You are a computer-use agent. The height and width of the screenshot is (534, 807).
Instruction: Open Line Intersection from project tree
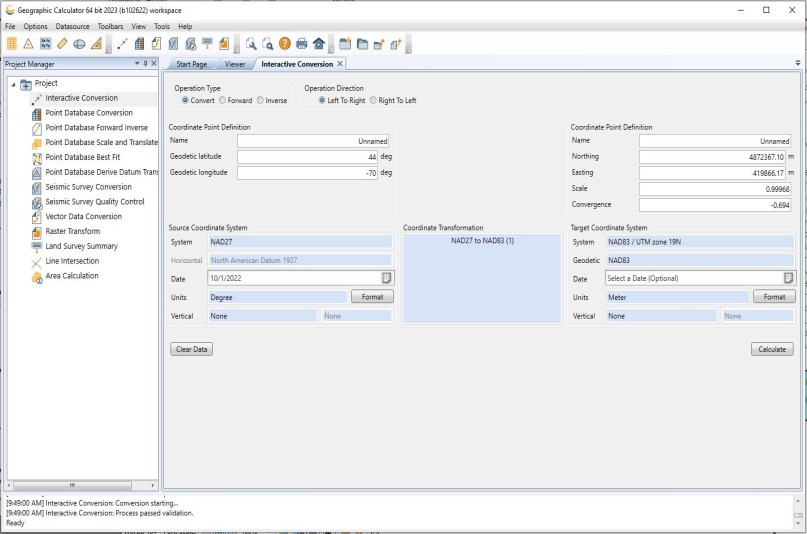(72, 261)
